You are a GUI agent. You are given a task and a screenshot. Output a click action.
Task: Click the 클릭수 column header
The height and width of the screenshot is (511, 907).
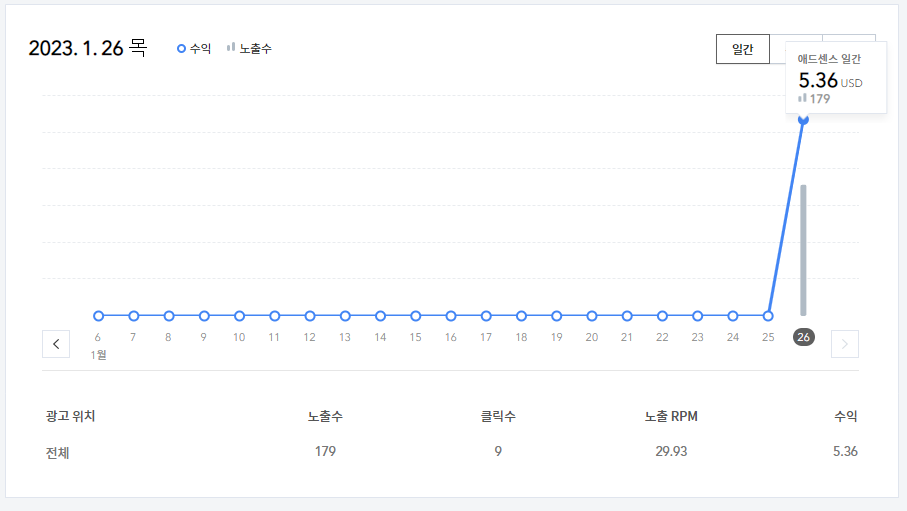(498, 416)
